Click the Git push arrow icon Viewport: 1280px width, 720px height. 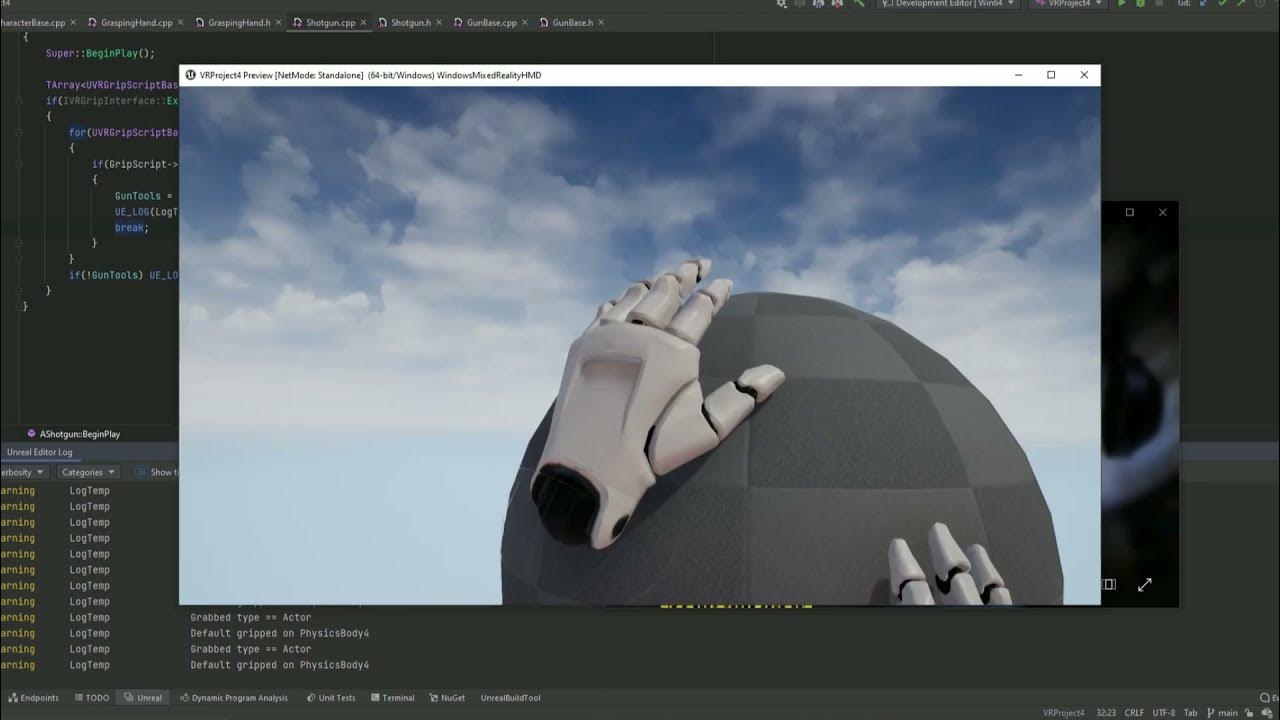click(1239, 4)
